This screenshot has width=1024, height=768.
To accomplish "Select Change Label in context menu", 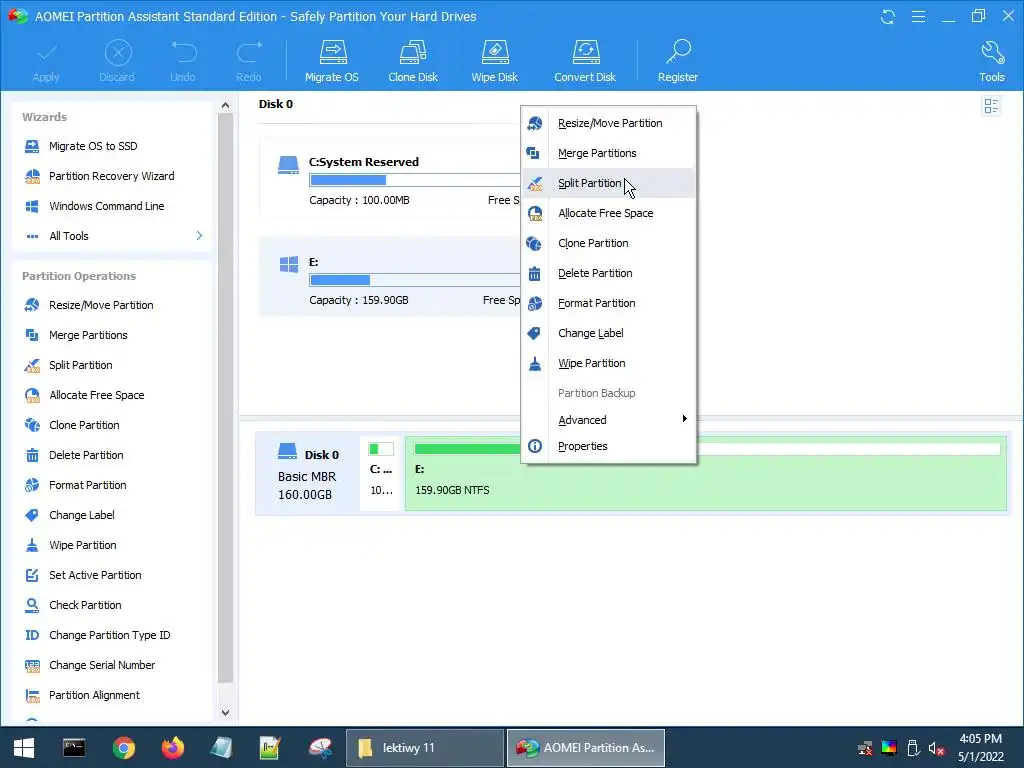I will pyautogui.click(x=609, y=333).
